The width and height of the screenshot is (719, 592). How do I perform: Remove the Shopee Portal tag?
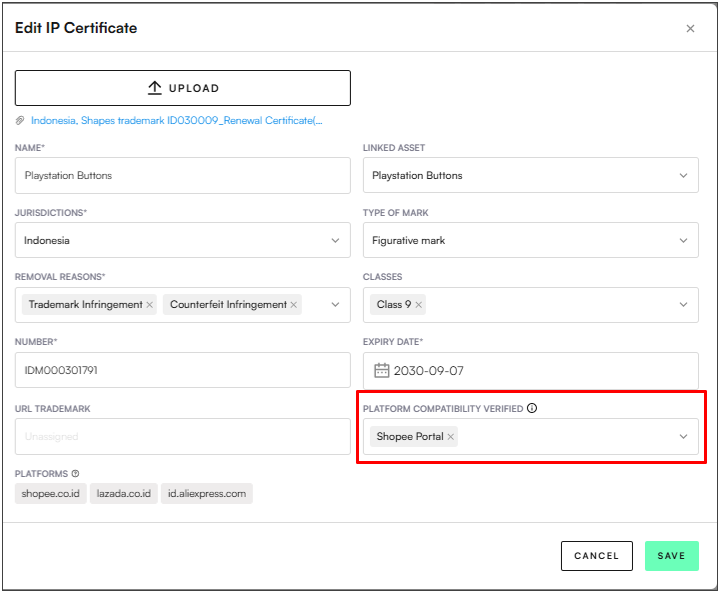pos(451,437)
